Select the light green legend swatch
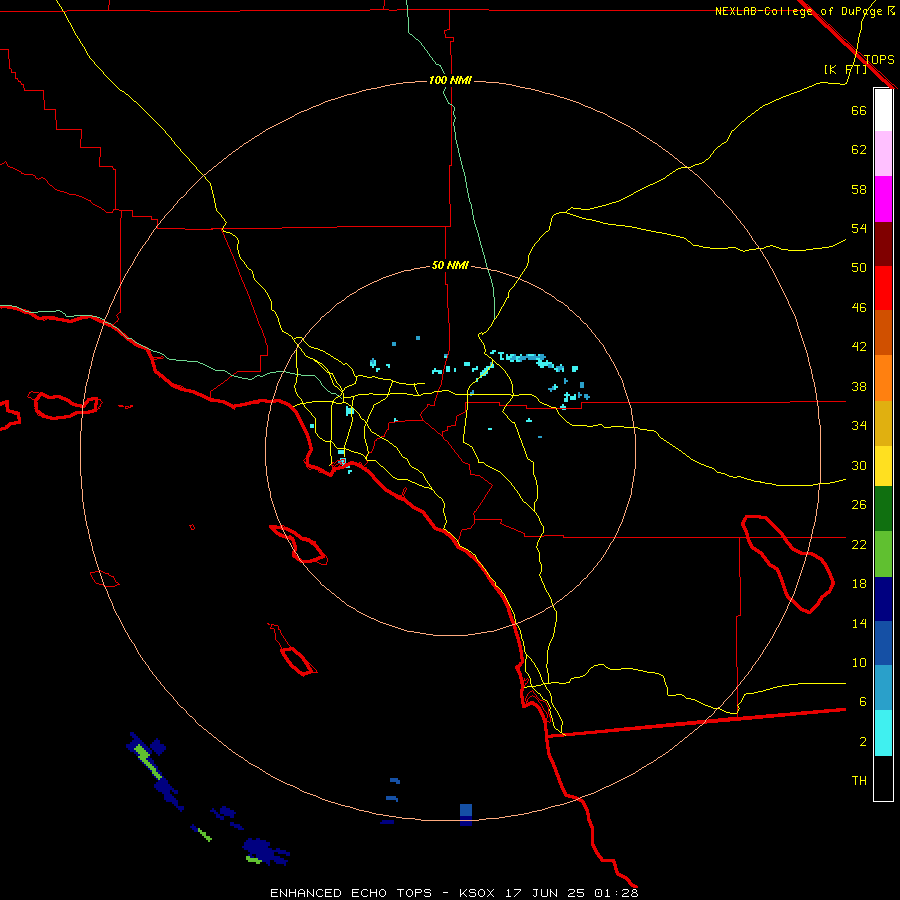The width and height of the screenshot is (900, 900). [883, 554]
